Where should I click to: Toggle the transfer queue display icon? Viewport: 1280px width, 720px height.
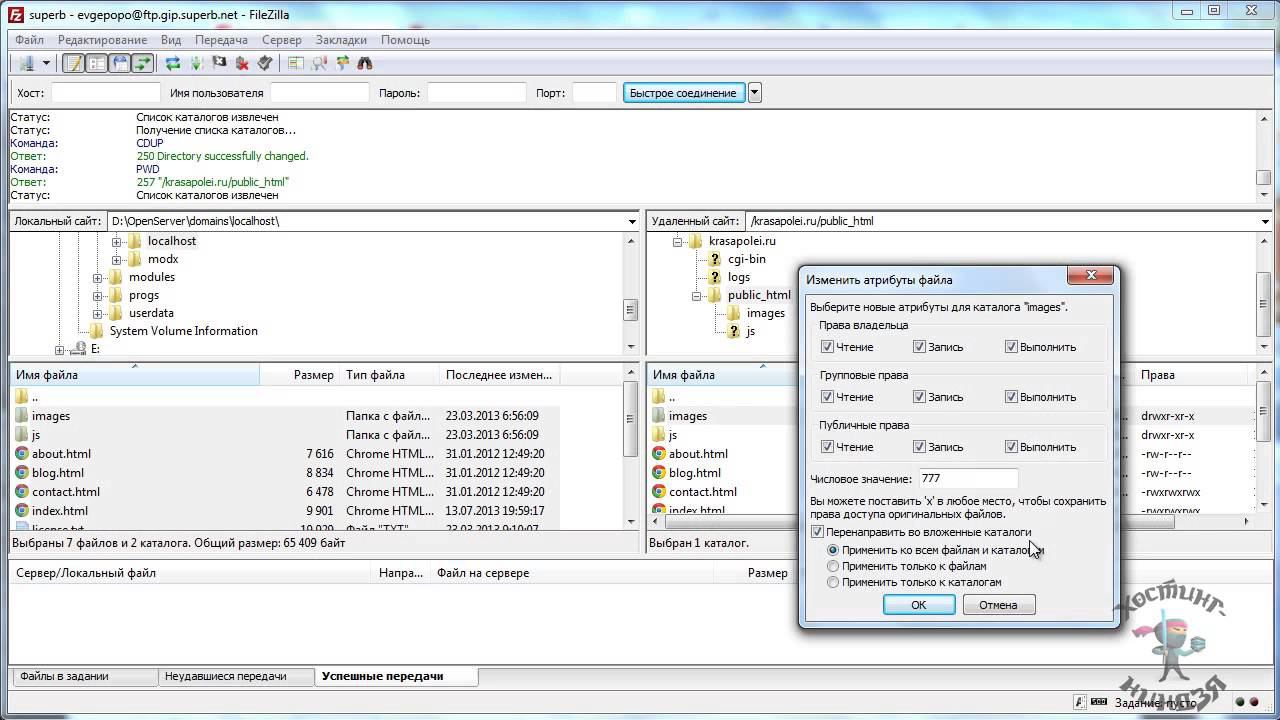click(143, 63)
